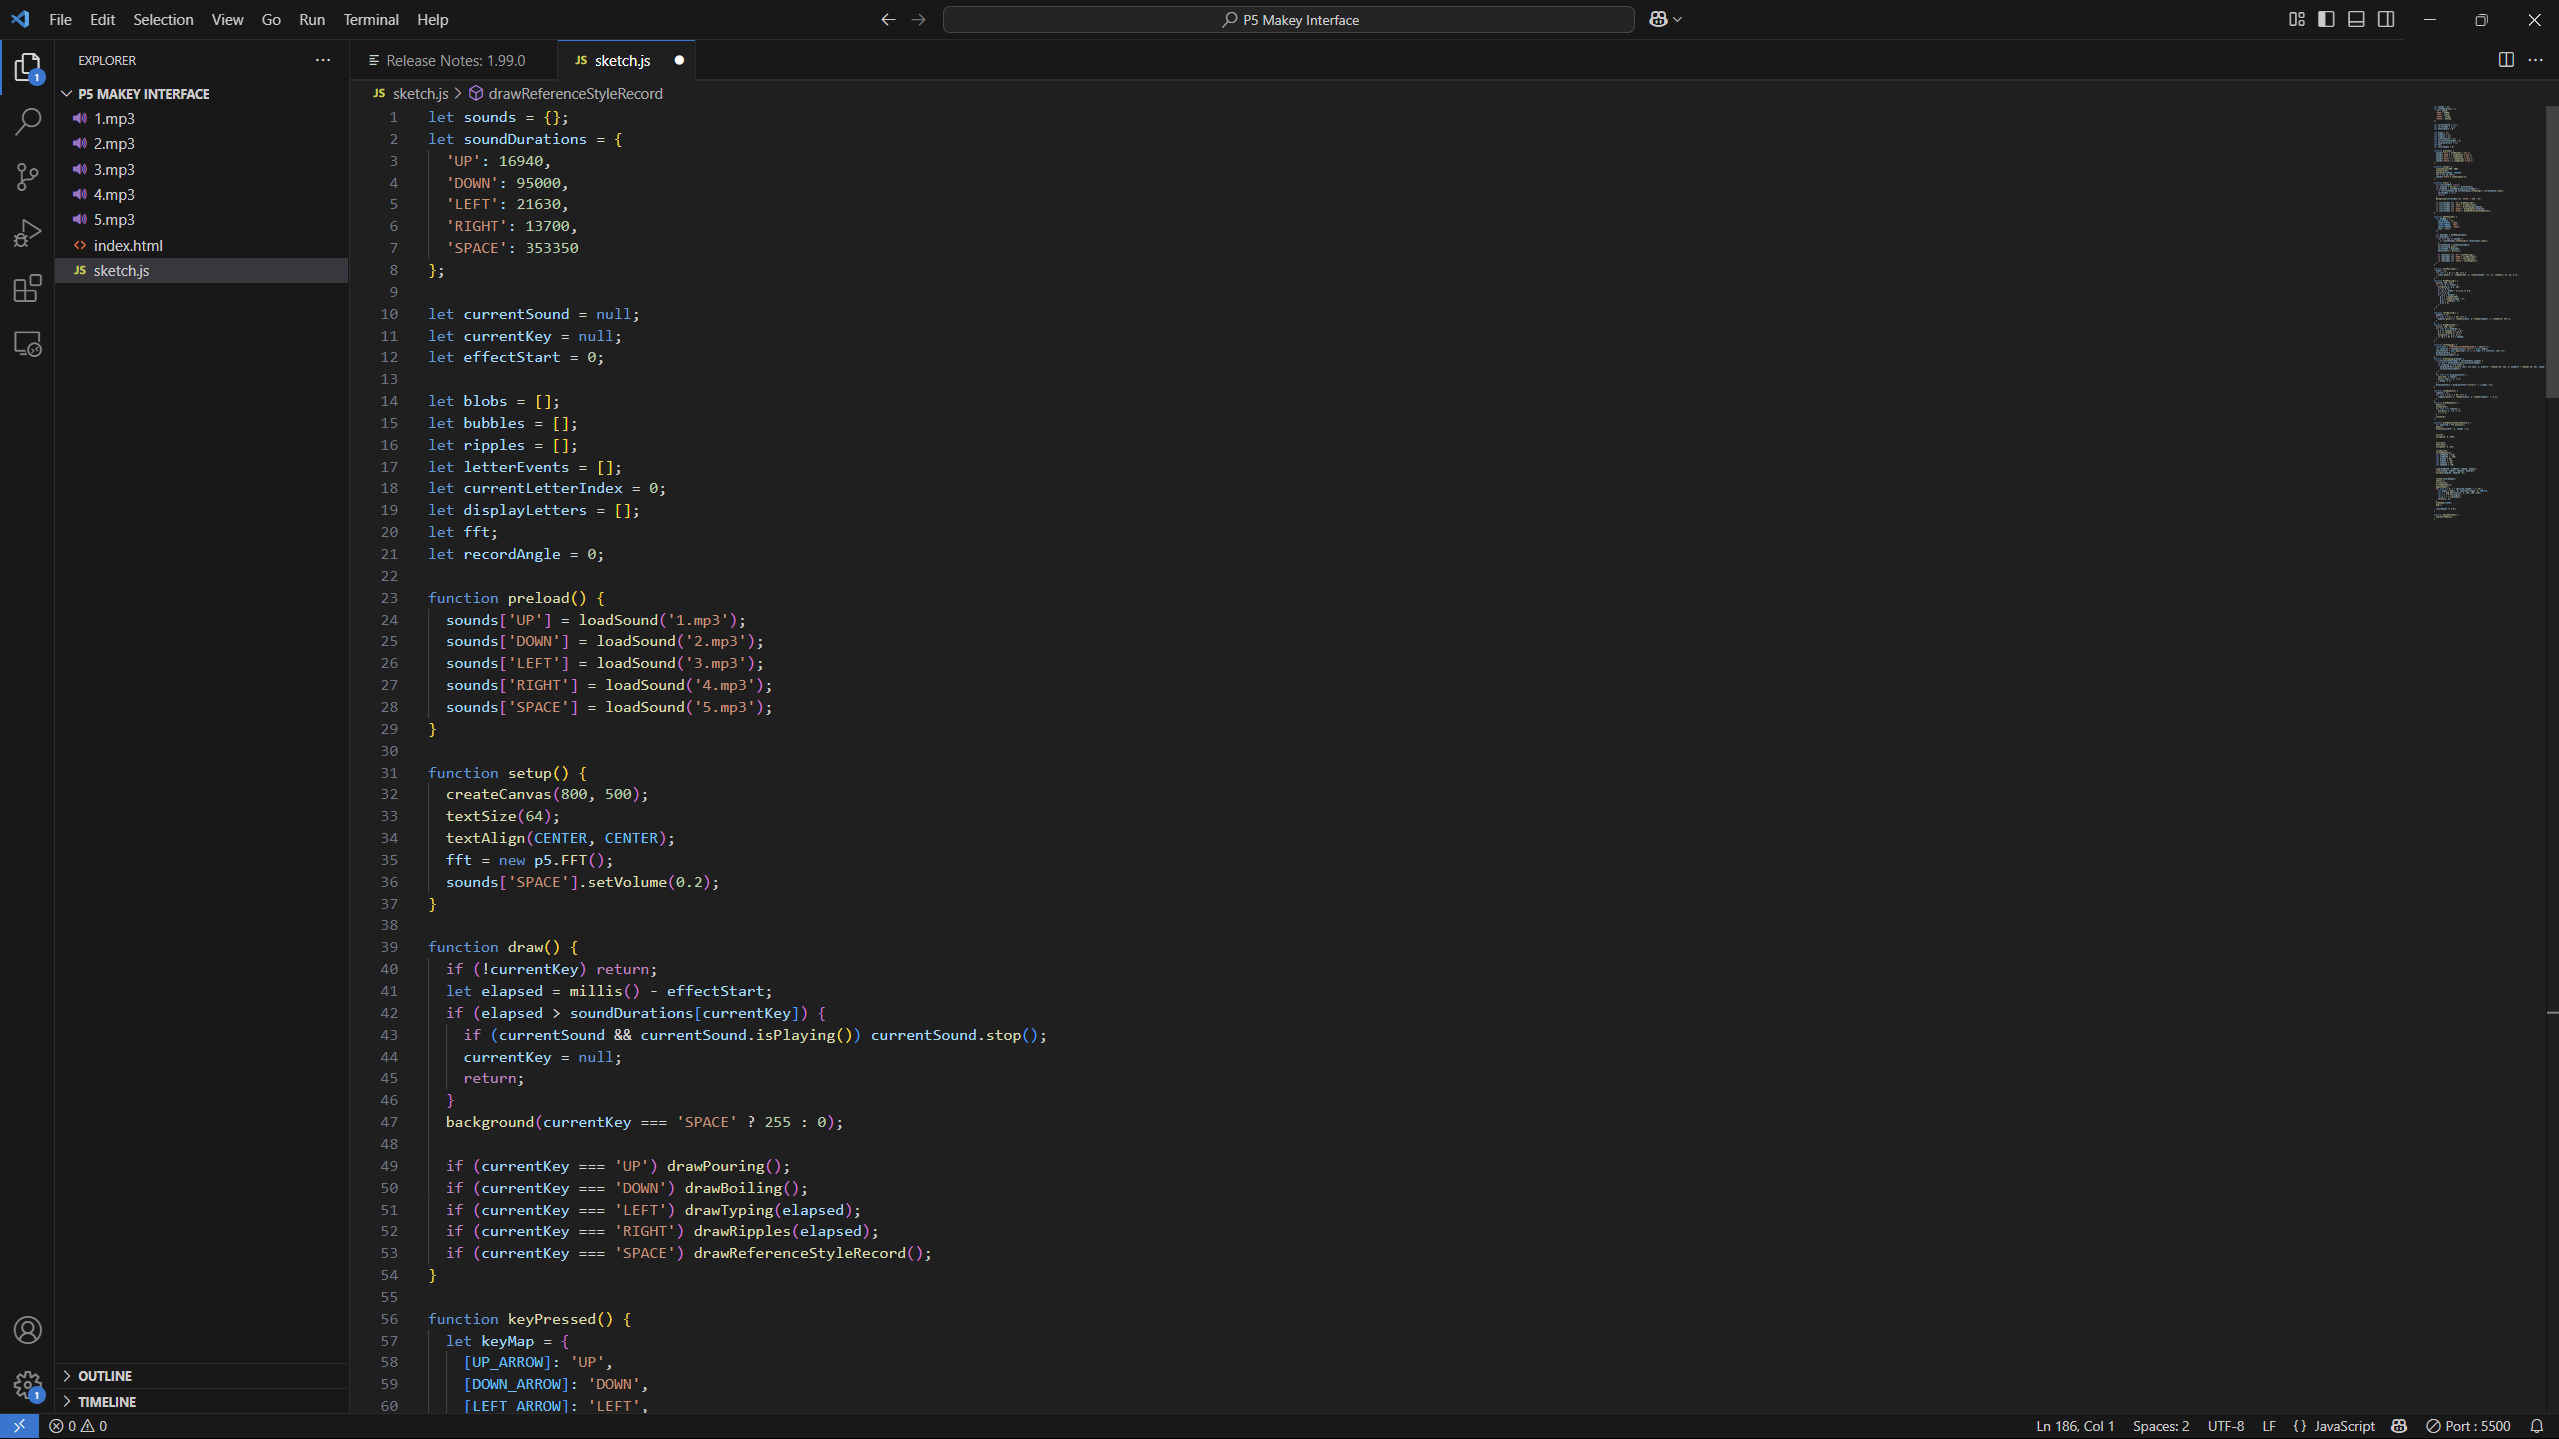This screenshot has width=2559, height=1439.
Task: Open the Extensions icon
Action: (28, 289)
